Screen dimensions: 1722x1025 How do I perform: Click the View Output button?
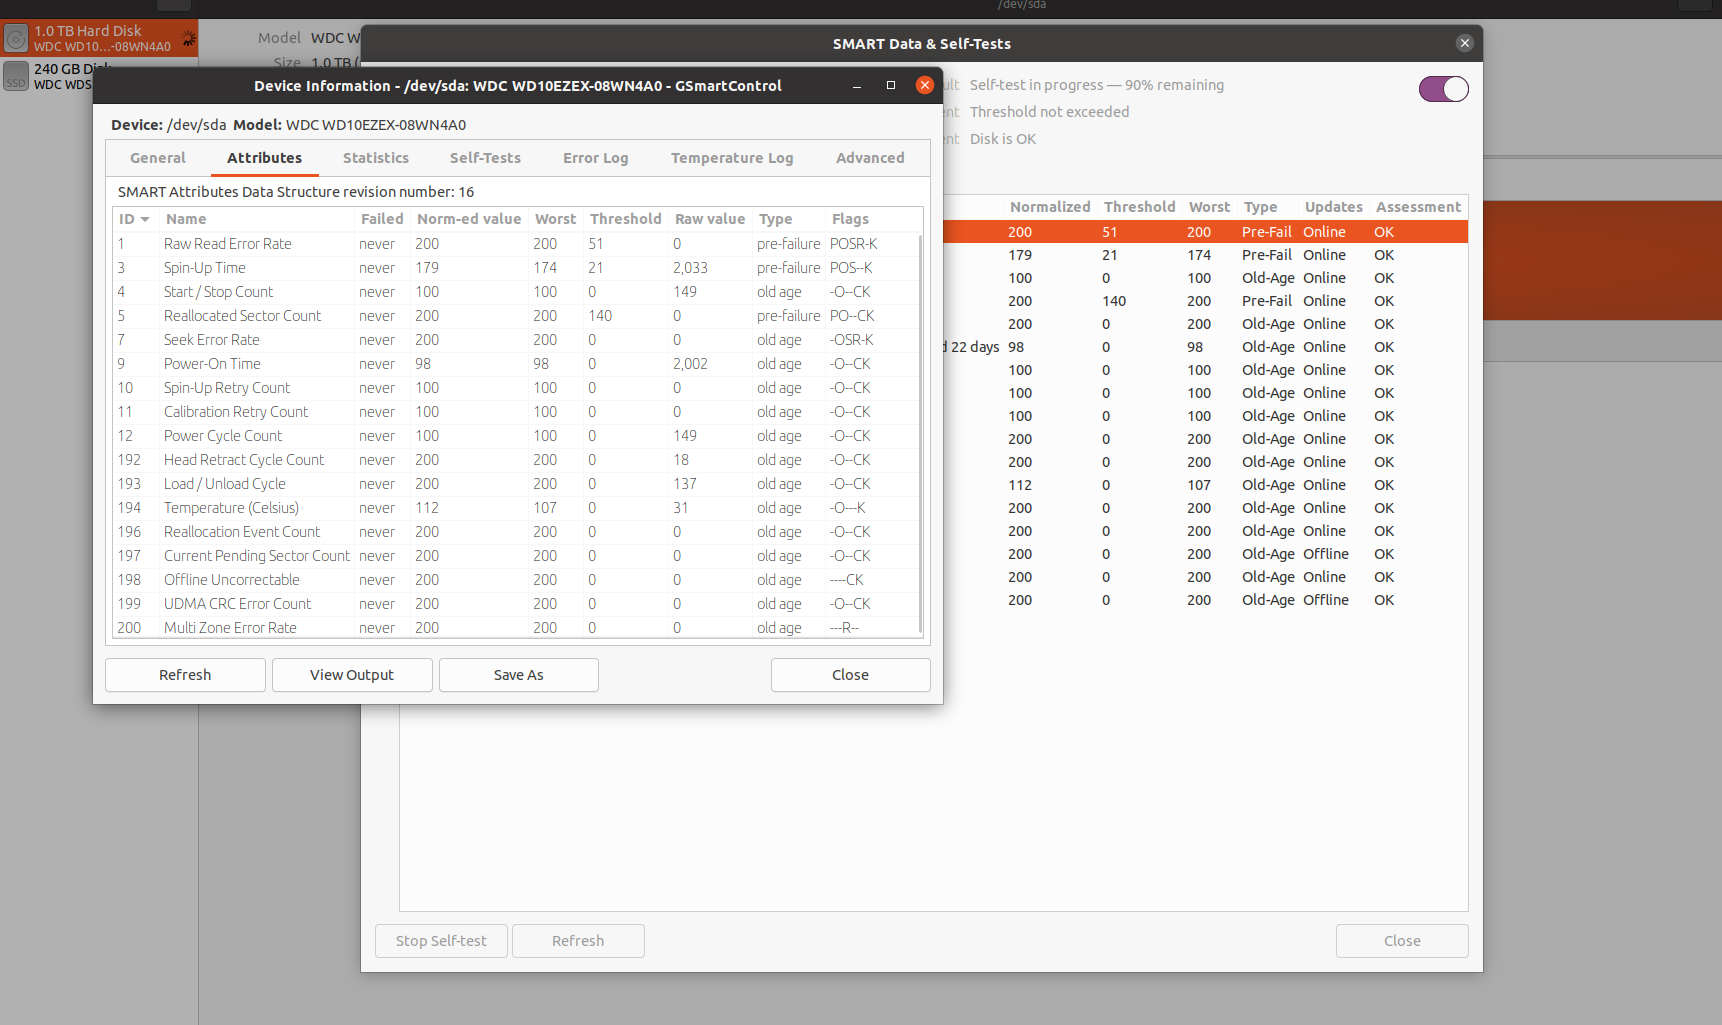tap(352, 675)
